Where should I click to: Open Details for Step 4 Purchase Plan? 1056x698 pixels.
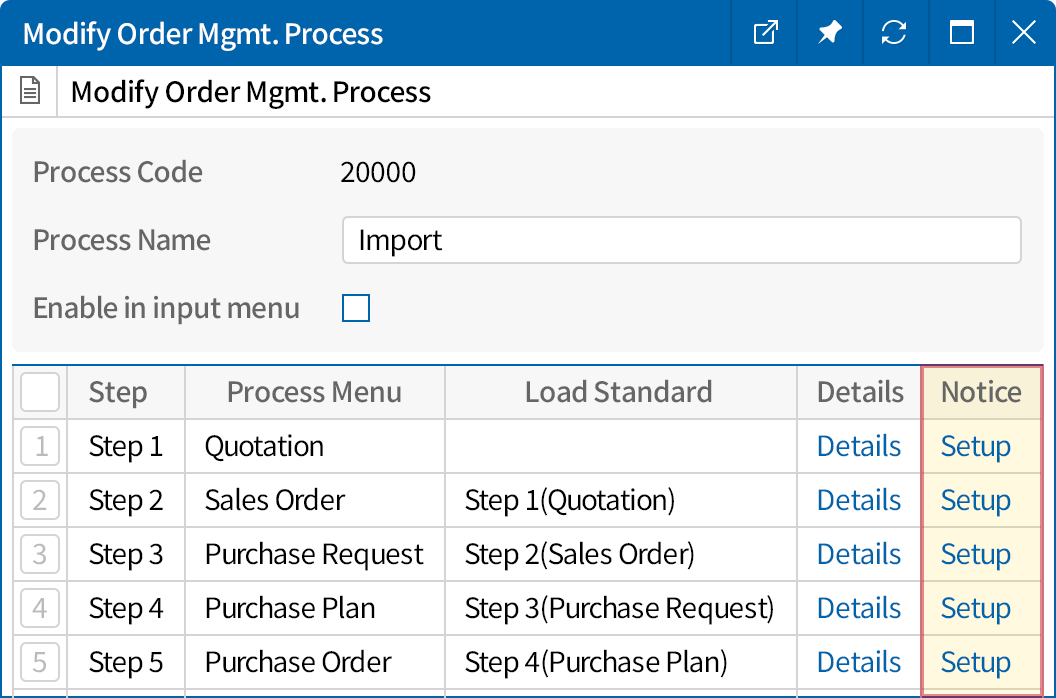click(858, 608)
